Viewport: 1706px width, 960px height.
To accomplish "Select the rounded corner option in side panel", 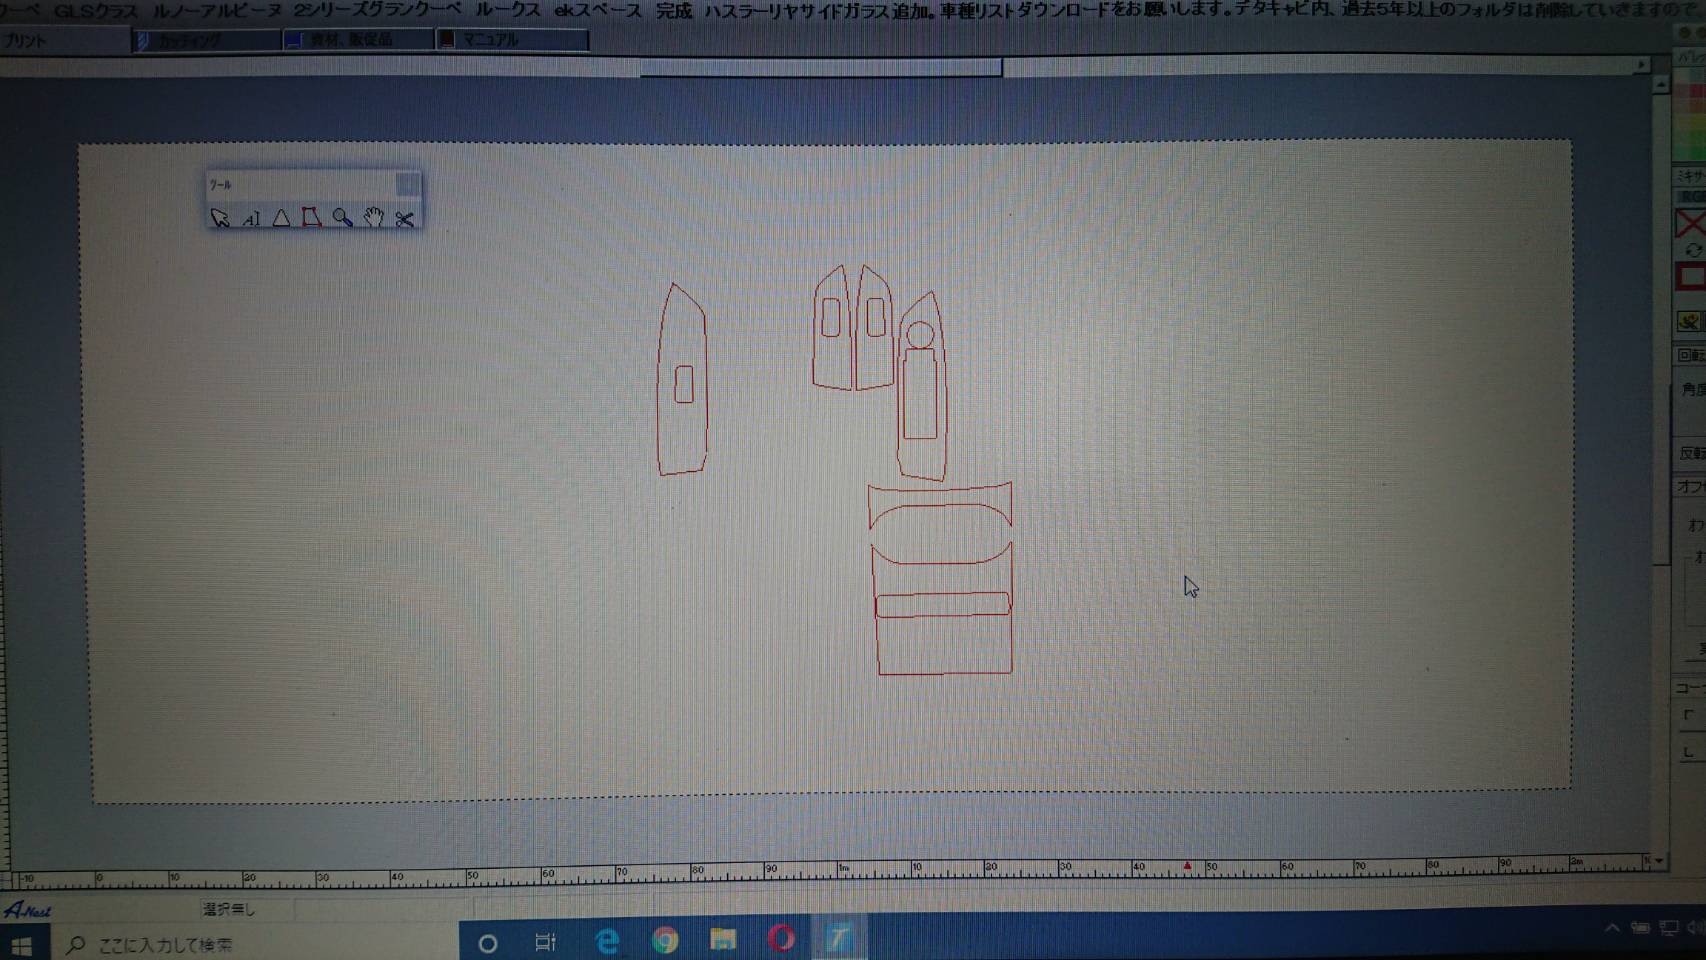I will click(x=1690, y=715).
